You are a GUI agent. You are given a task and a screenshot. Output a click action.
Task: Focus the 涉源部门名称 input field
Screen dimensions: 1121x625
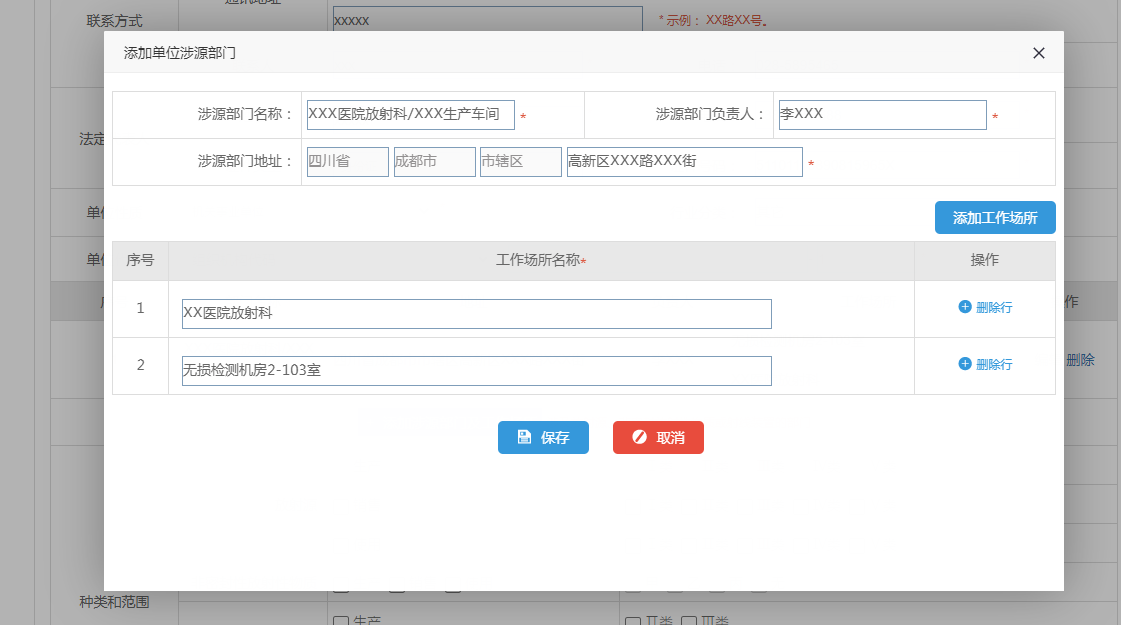click(x=410, y=115)
